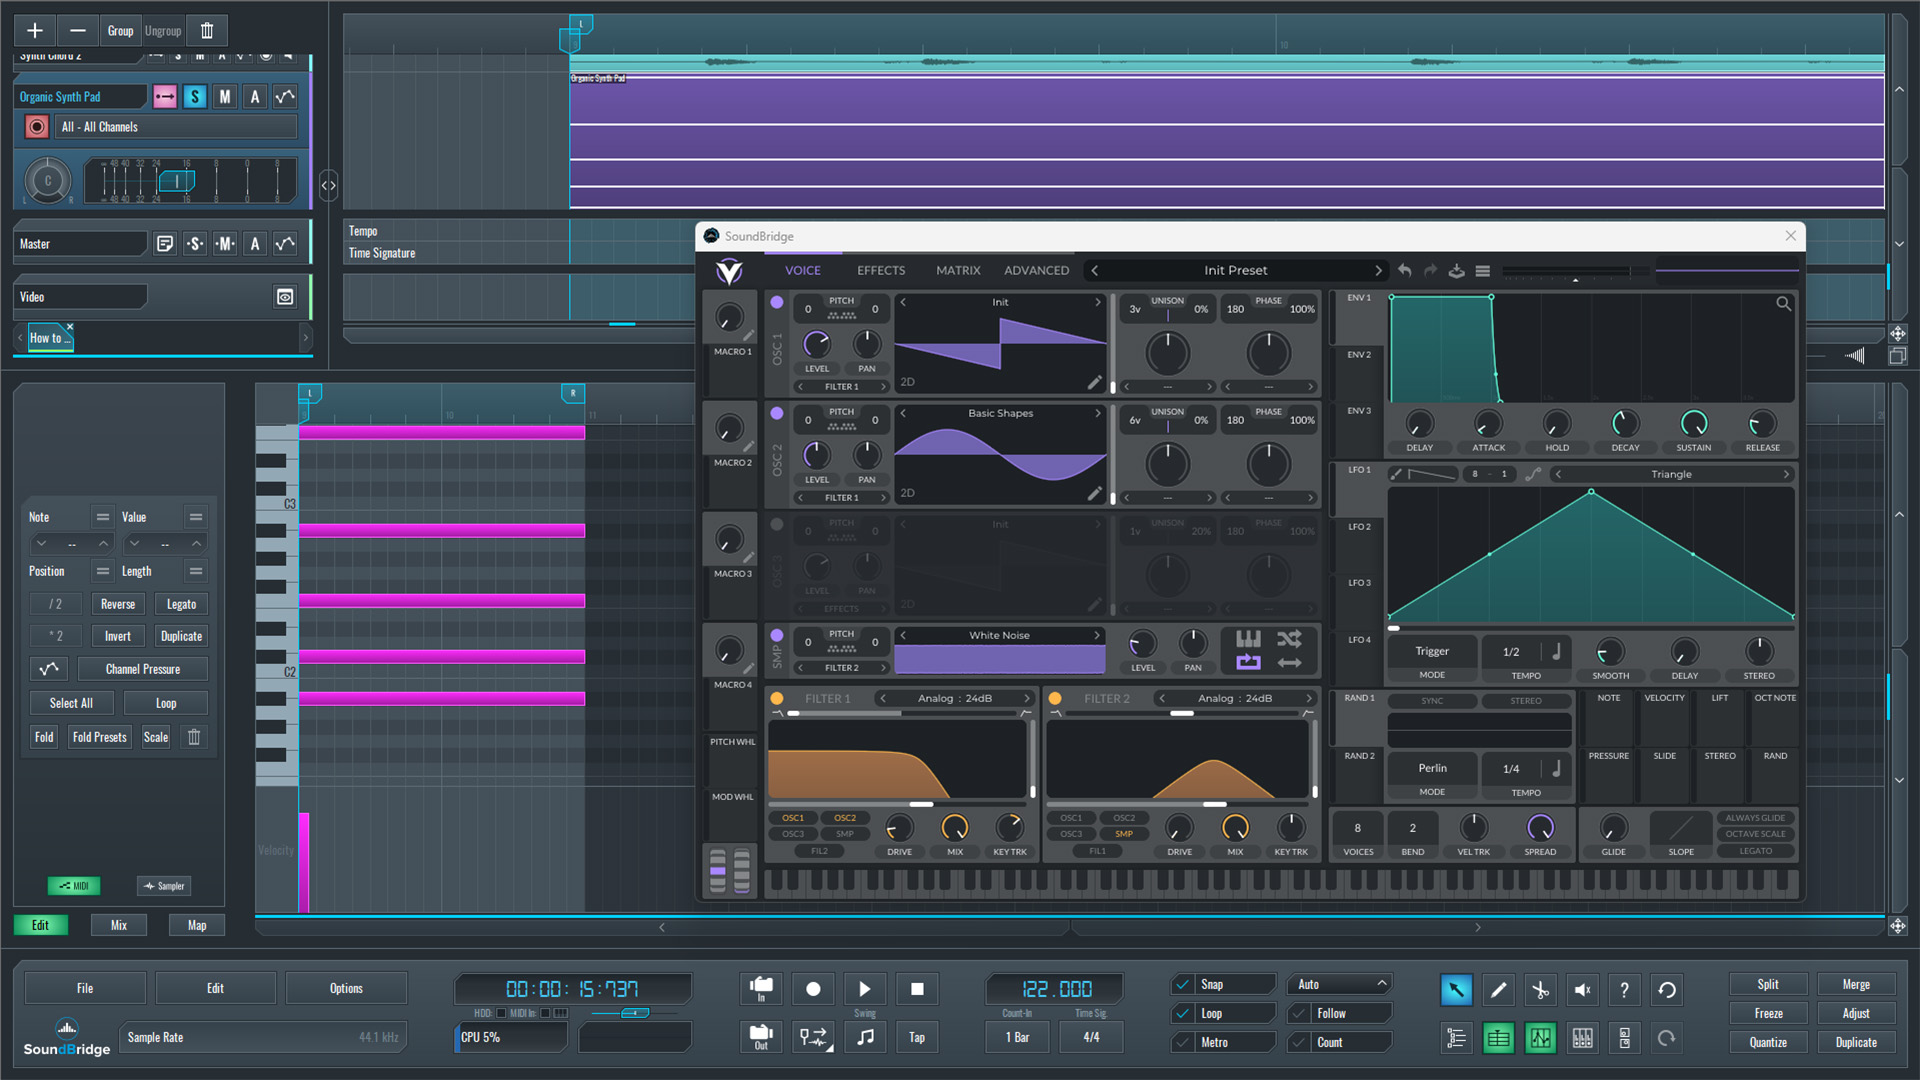Toggle the shuffle icon in the SMP row
This screenshot has height=1080, width=1920.
(x=1289, y=639)
